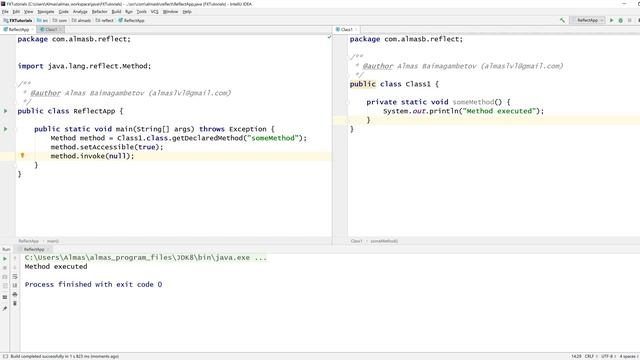The image size is (640, 360).
Task: Click the Stop icon in the Run panel
Action: (5, 267)
